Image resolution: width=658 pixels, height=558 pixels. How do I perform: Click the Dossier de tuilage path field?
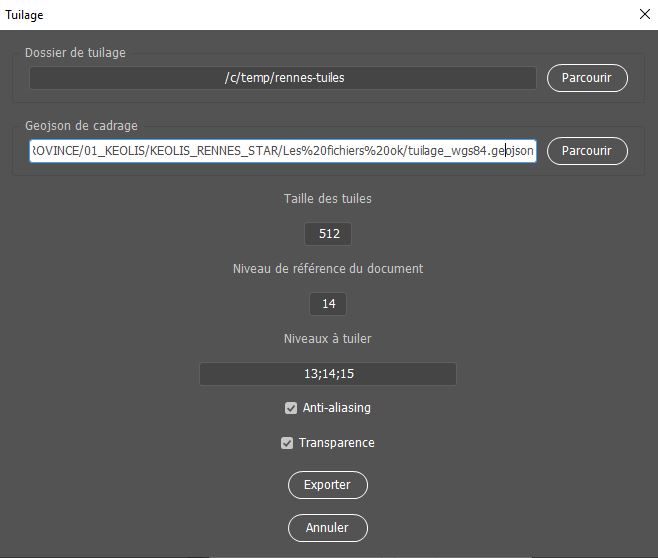coord(283,78)
